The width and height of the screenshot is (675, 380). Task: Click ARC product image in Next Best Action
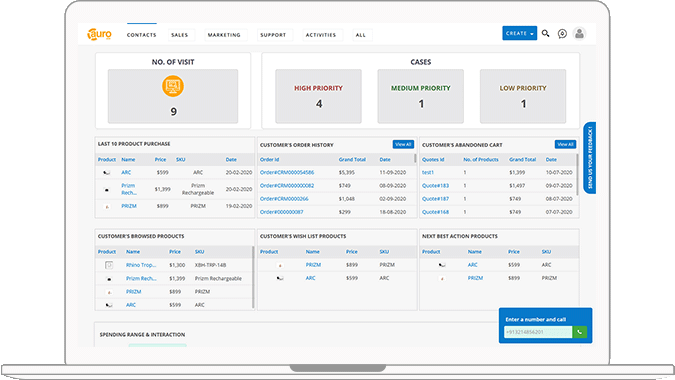coord(442,265)
